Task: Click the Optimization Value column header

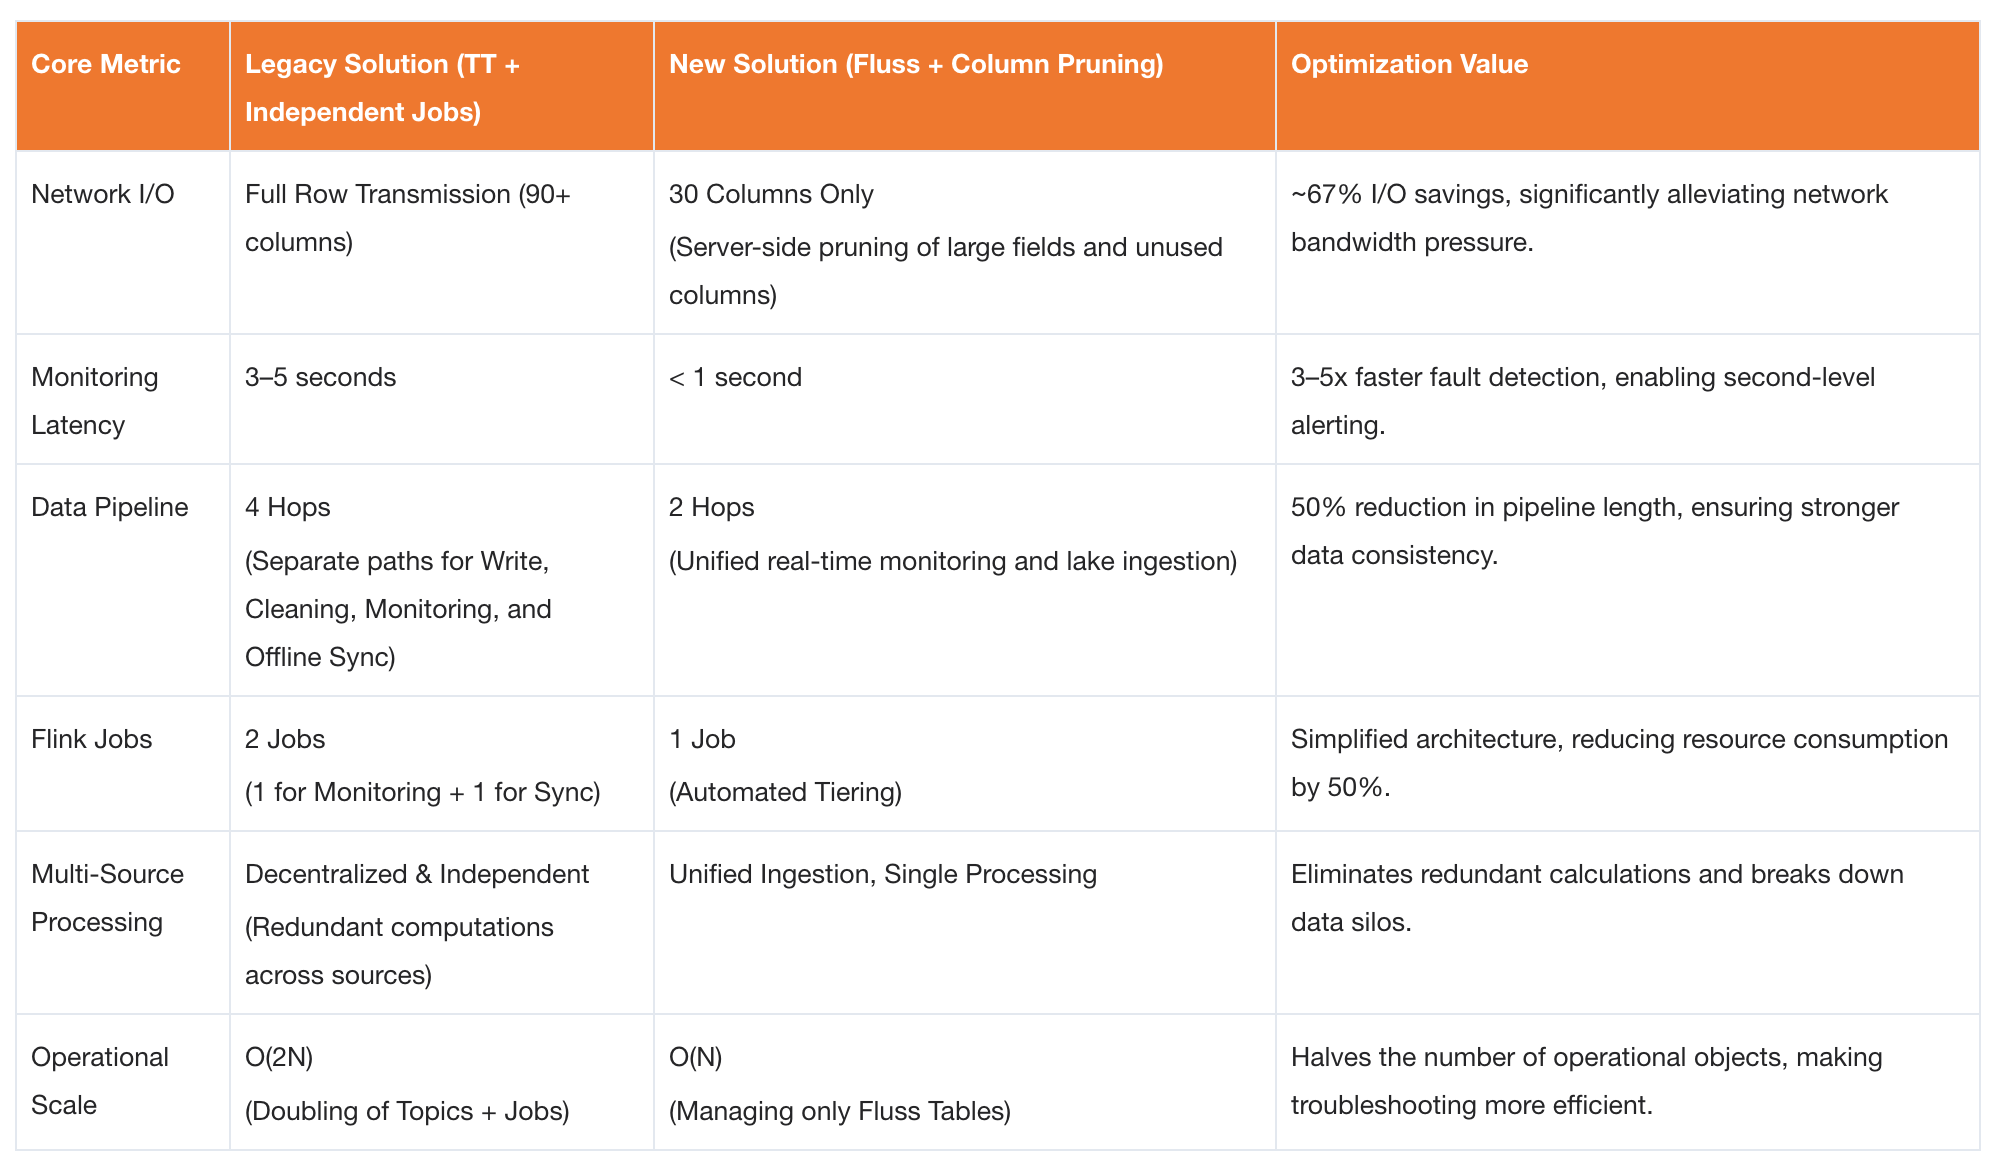Action: 1409,64
